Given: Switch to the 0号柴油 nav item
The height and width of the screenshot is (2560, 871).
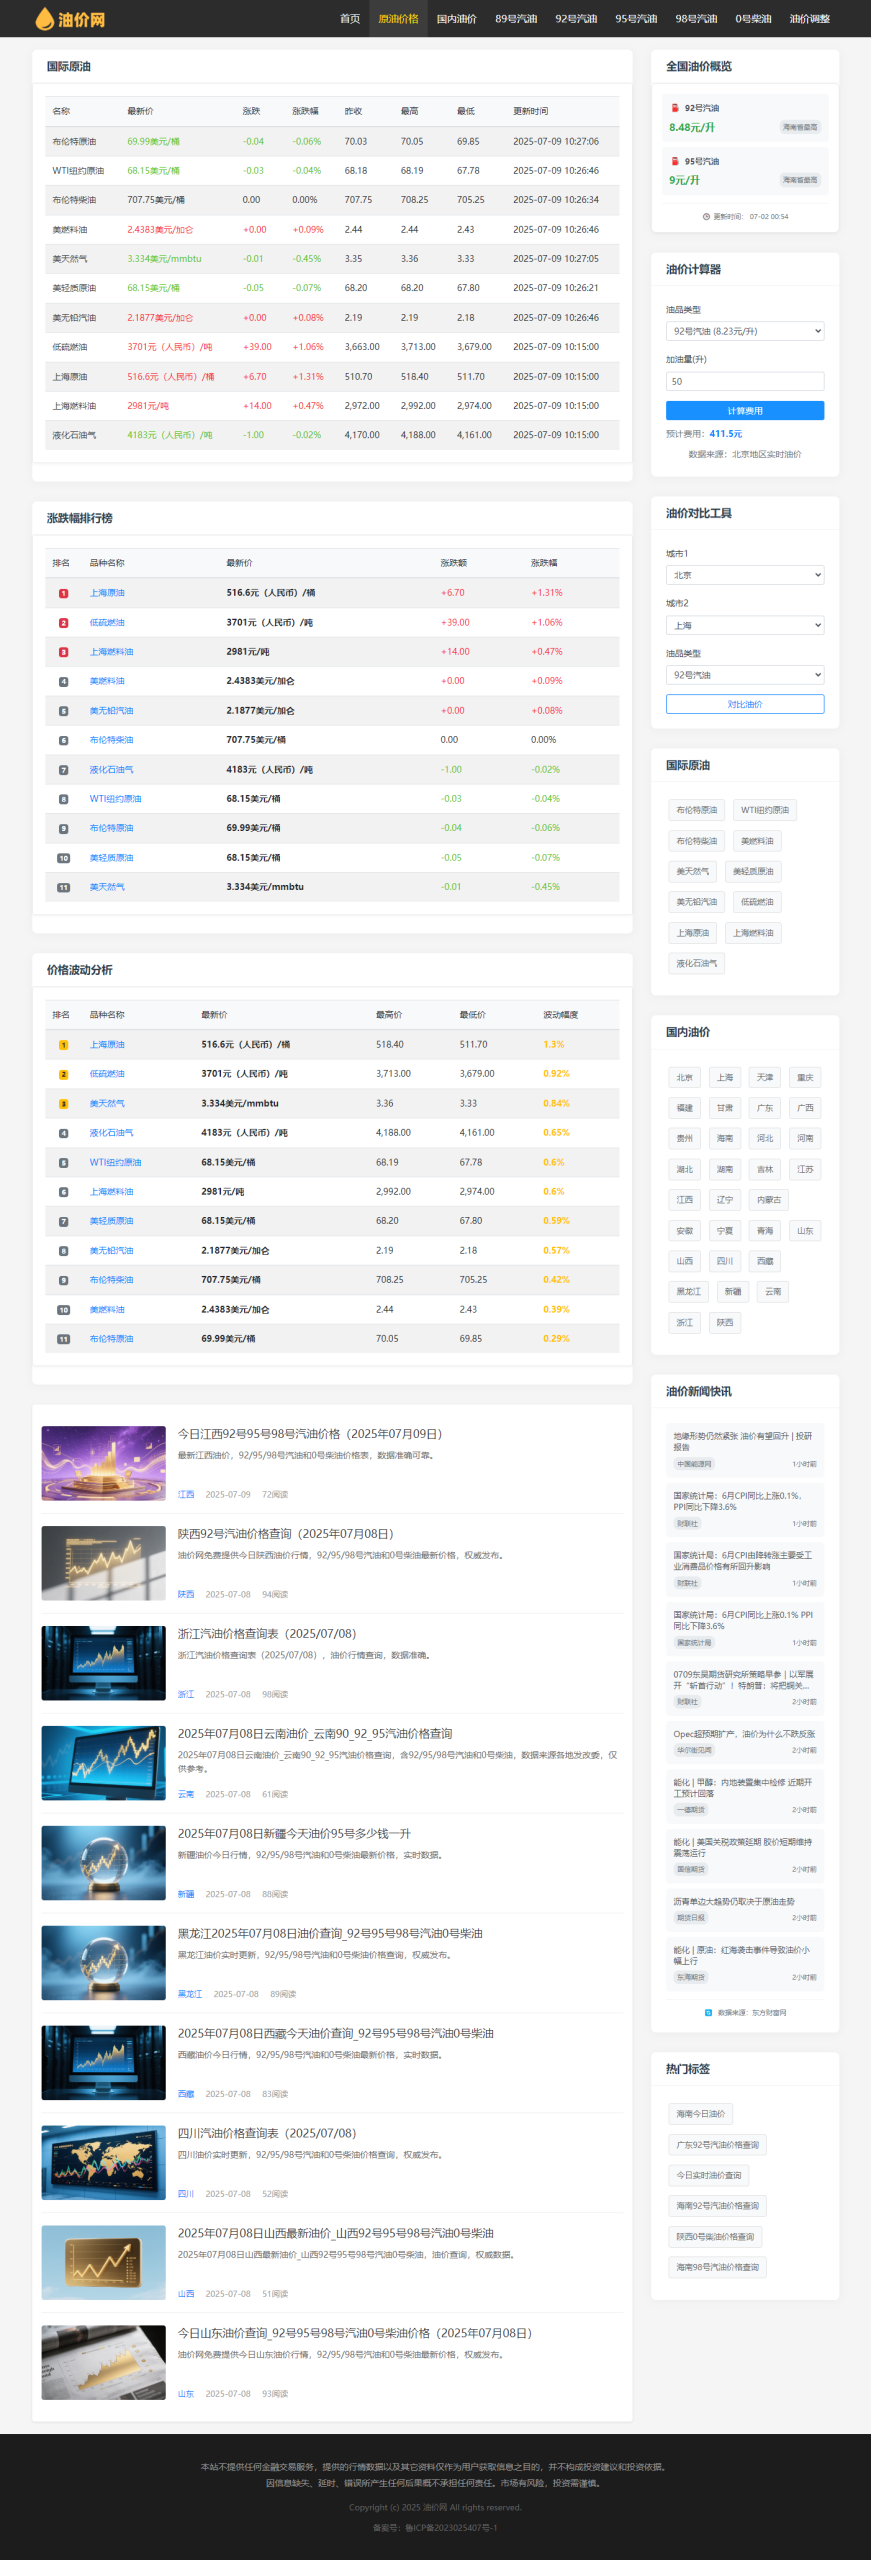Looking at the screenshot, I should (x=753, y=19).
